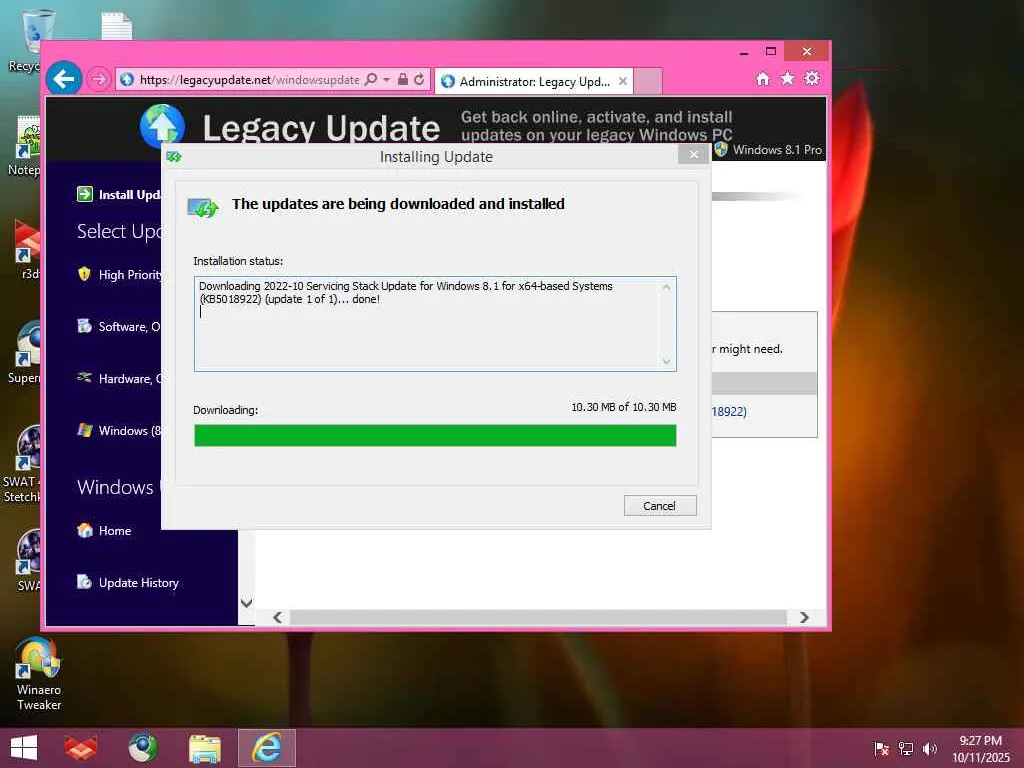Image resolution: width=1024 pixels, height=768 pixels.
Task: Select the Winaero Tweaker desktop icon
Action: [39, 674]
